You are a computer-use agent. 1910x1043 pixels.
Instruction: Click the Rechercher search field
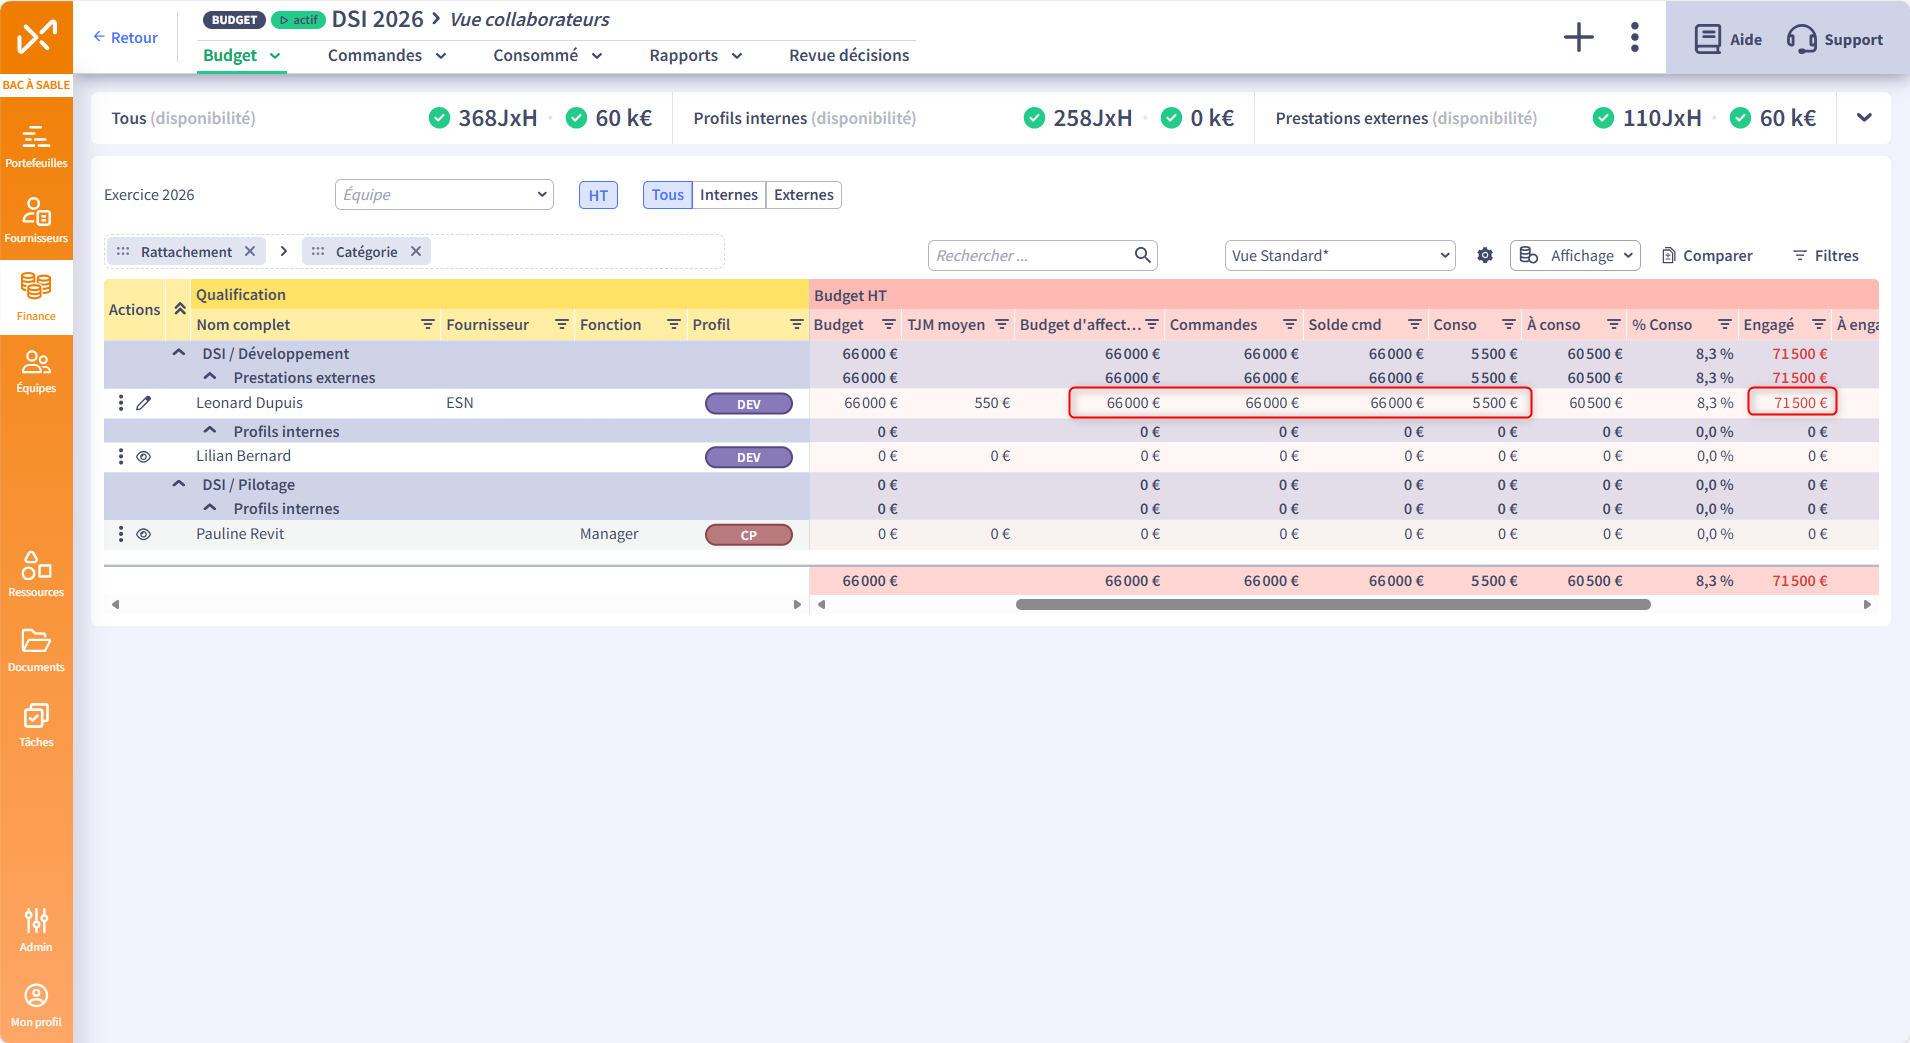1031,256
